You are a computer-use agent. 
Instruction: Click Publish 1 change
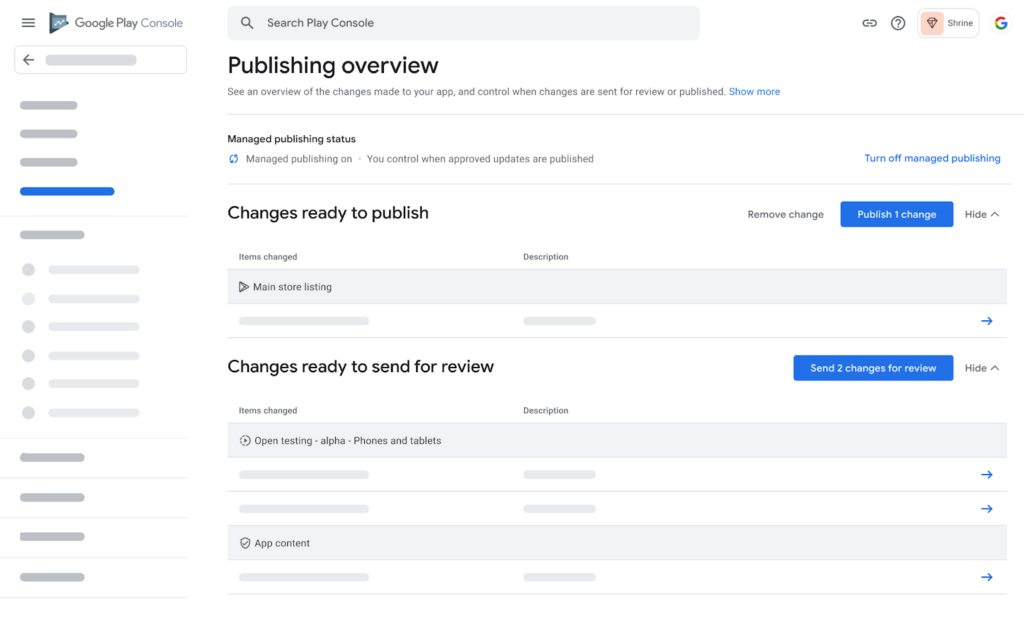896,214
